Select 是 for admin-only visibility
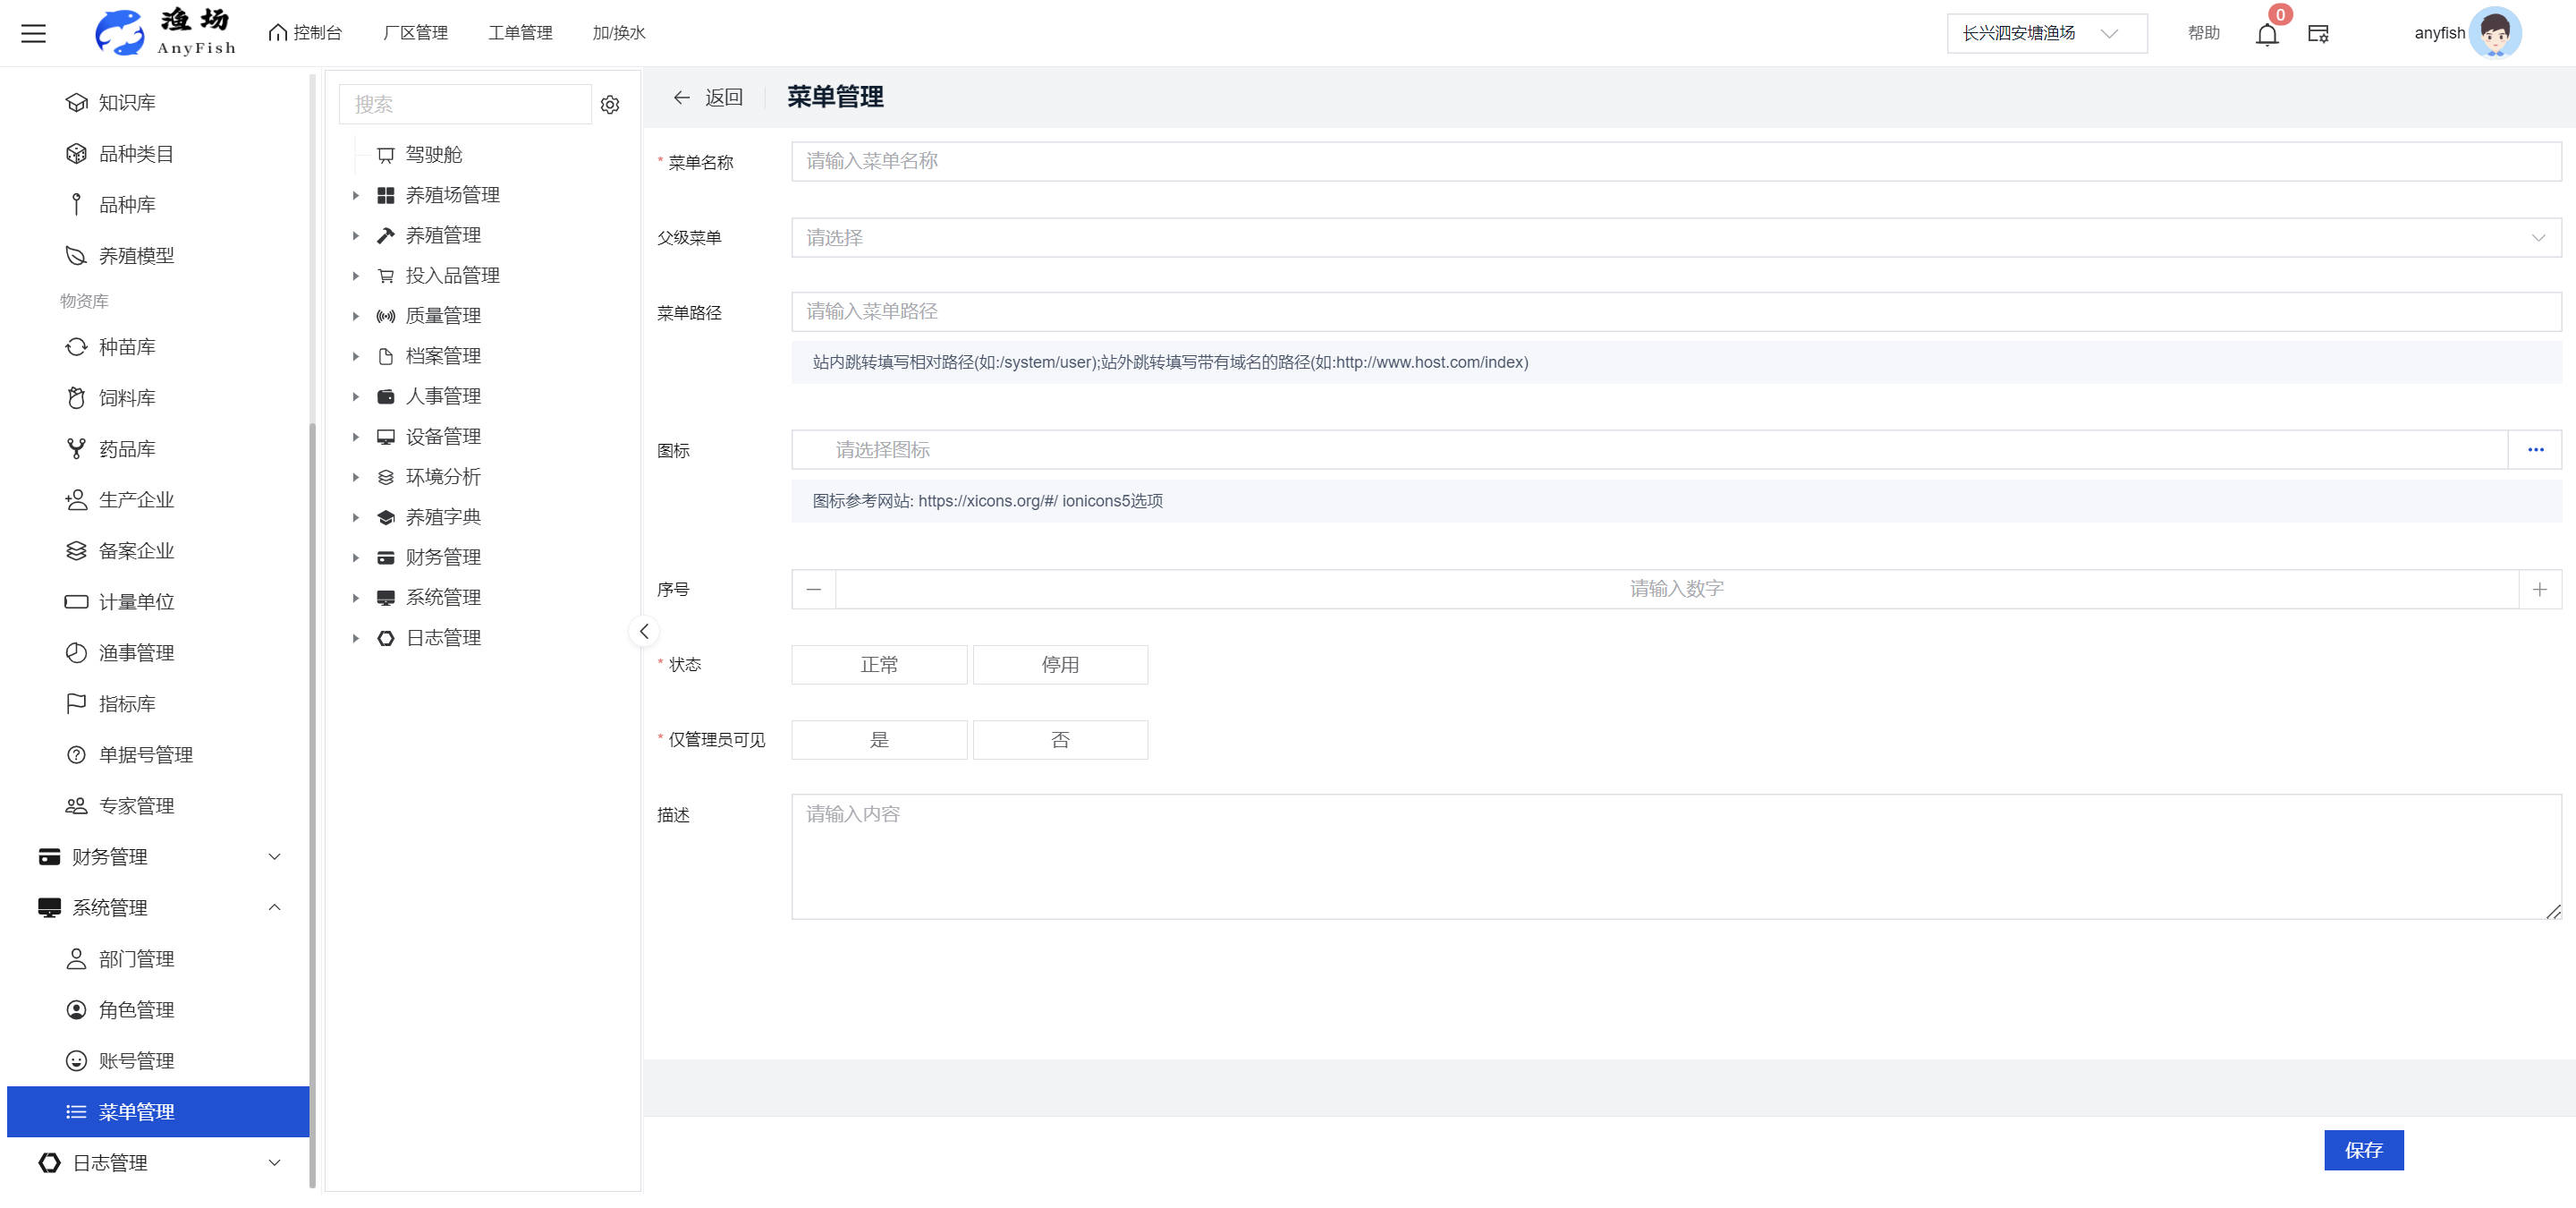 click(x=878, y=739)
